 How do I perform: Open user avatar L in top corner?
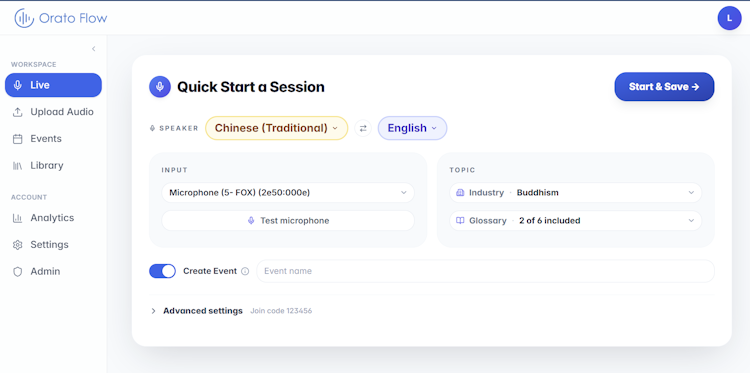click(x=729, y=18)
